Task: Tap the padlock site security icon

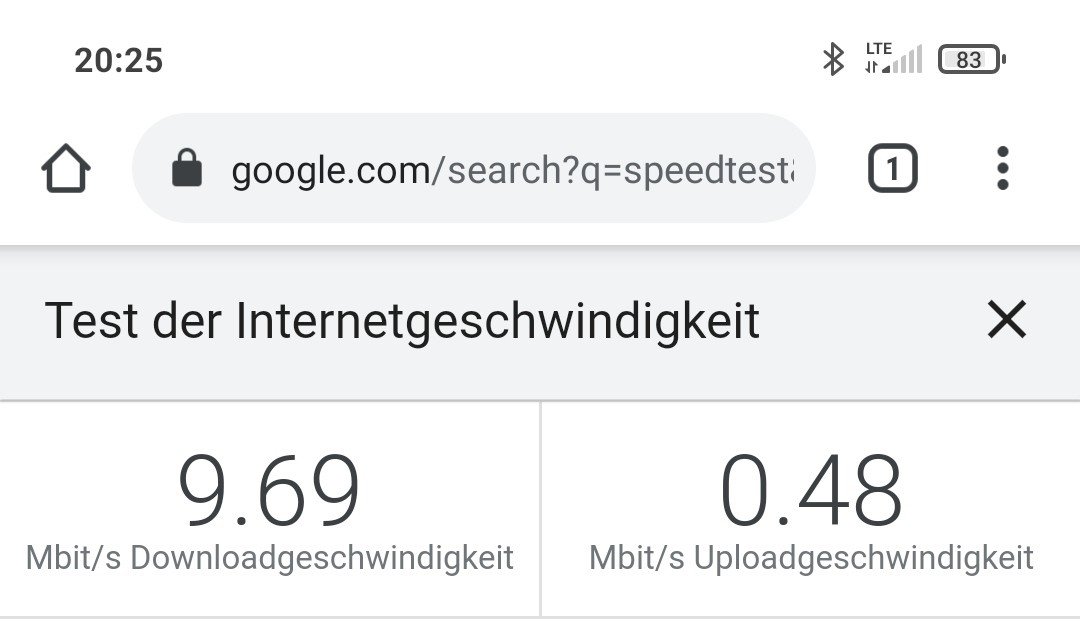Action: pyautogui.click(x=187, y=167)
